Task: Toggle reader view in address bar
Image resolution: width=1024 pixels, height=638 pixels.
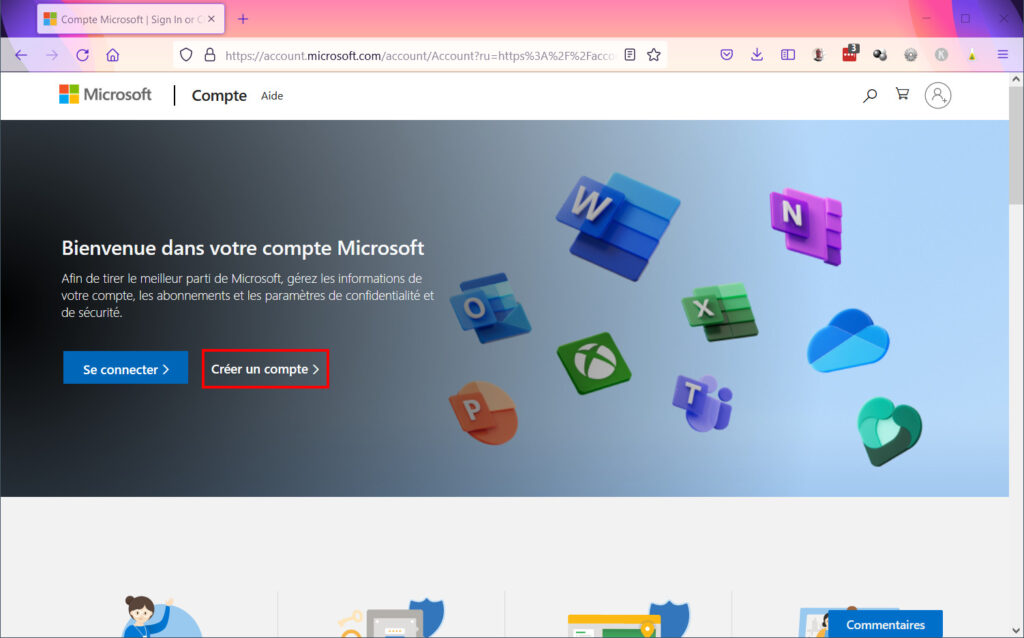Action: click(630, 56)
